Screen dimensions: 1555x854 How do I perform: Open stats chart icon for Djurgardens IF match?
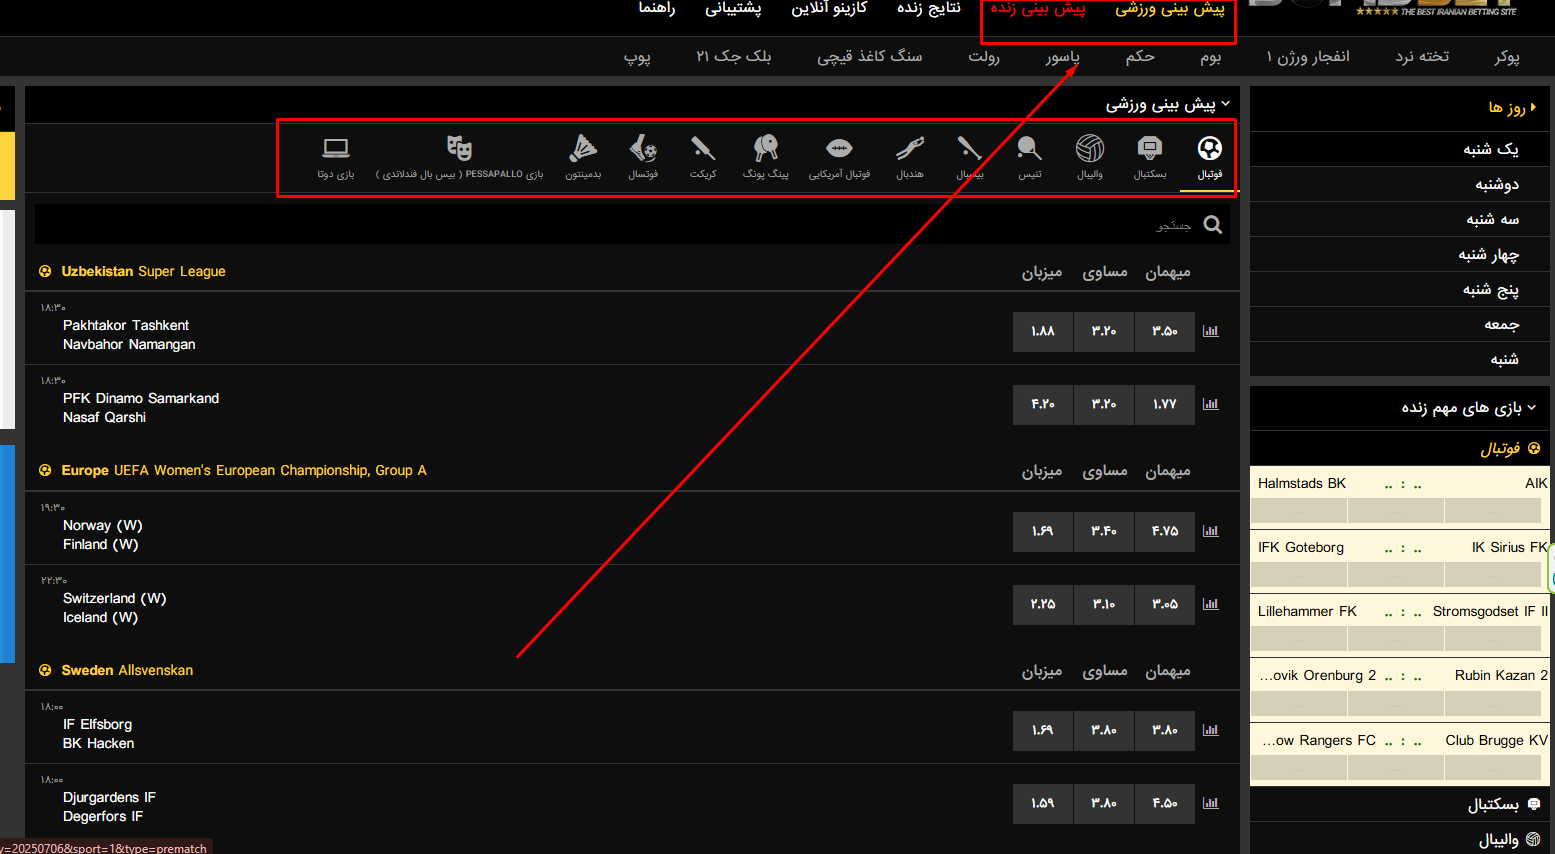pos(1211,803)
